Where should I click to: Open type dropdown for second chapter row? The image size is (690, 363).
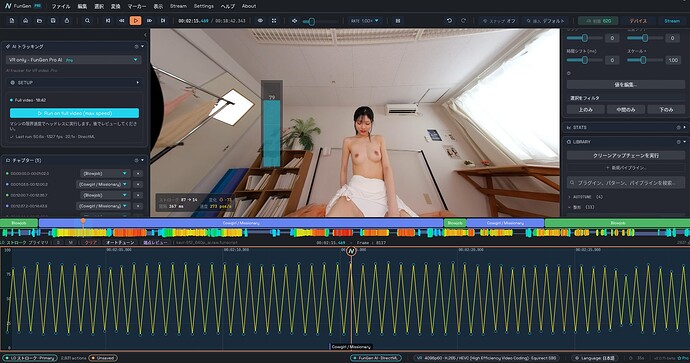(103, 184)
